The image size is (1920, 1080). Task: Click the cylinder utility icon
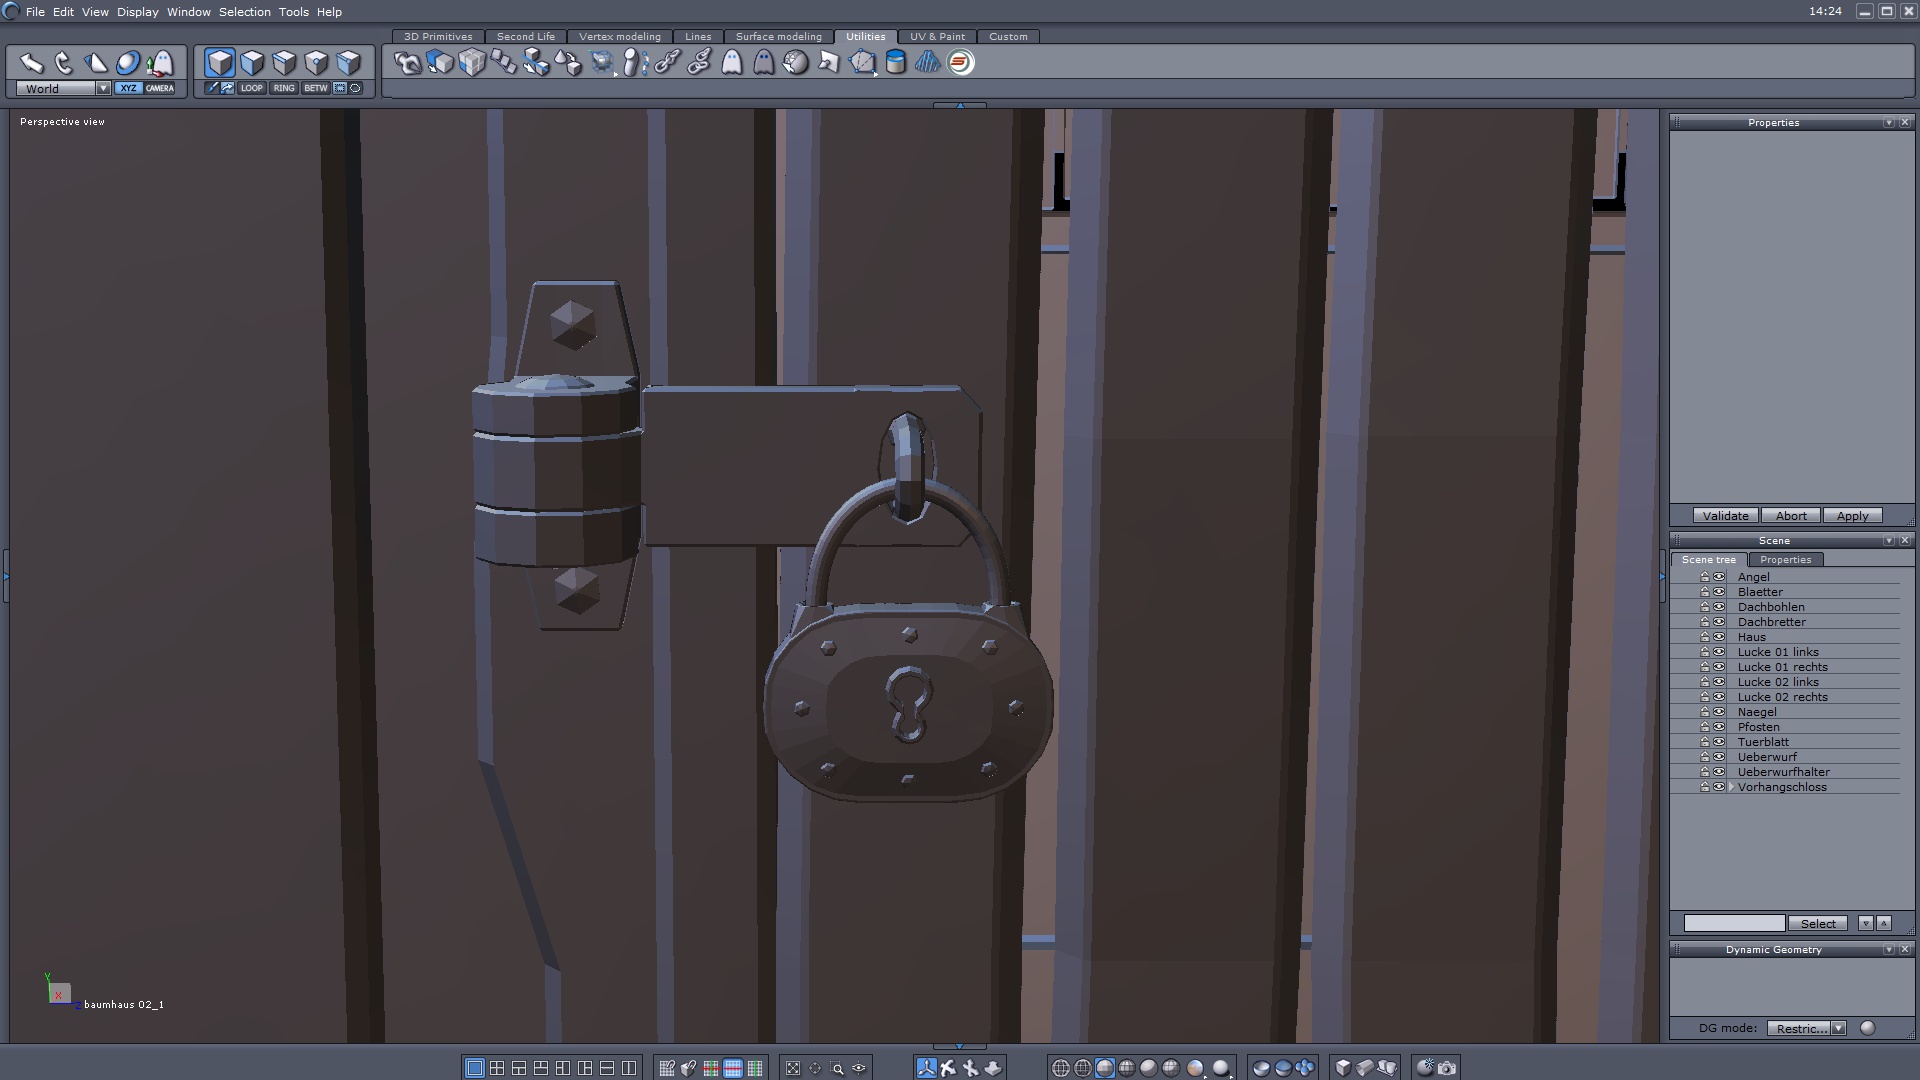(x=896, y=63)
